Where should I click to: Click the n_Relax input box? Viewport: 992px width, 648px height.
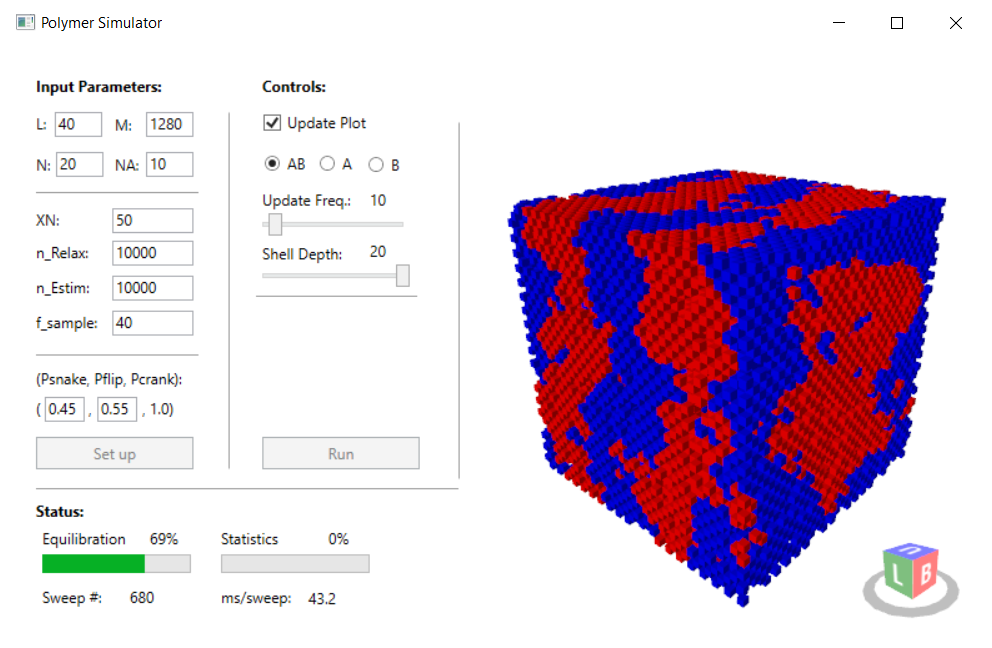152,254
